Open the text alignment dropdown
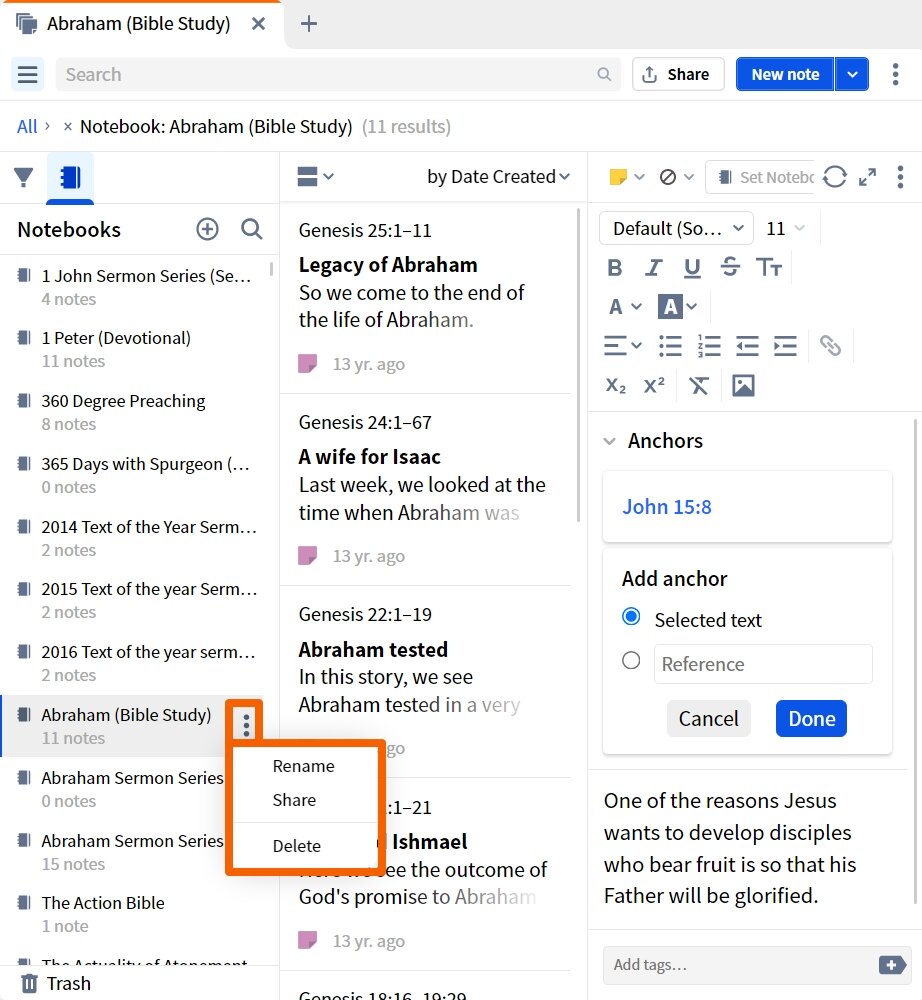Image resolution: width=922 pixels, height=1000 pixels. (622, 346)
